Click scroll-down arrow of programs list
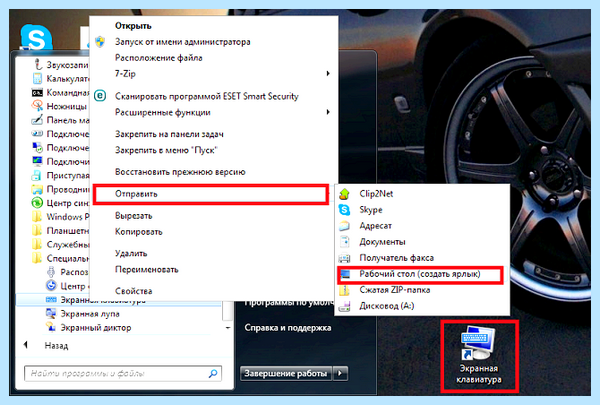This screenshot has height=405, width=600. tap(228, 328)
